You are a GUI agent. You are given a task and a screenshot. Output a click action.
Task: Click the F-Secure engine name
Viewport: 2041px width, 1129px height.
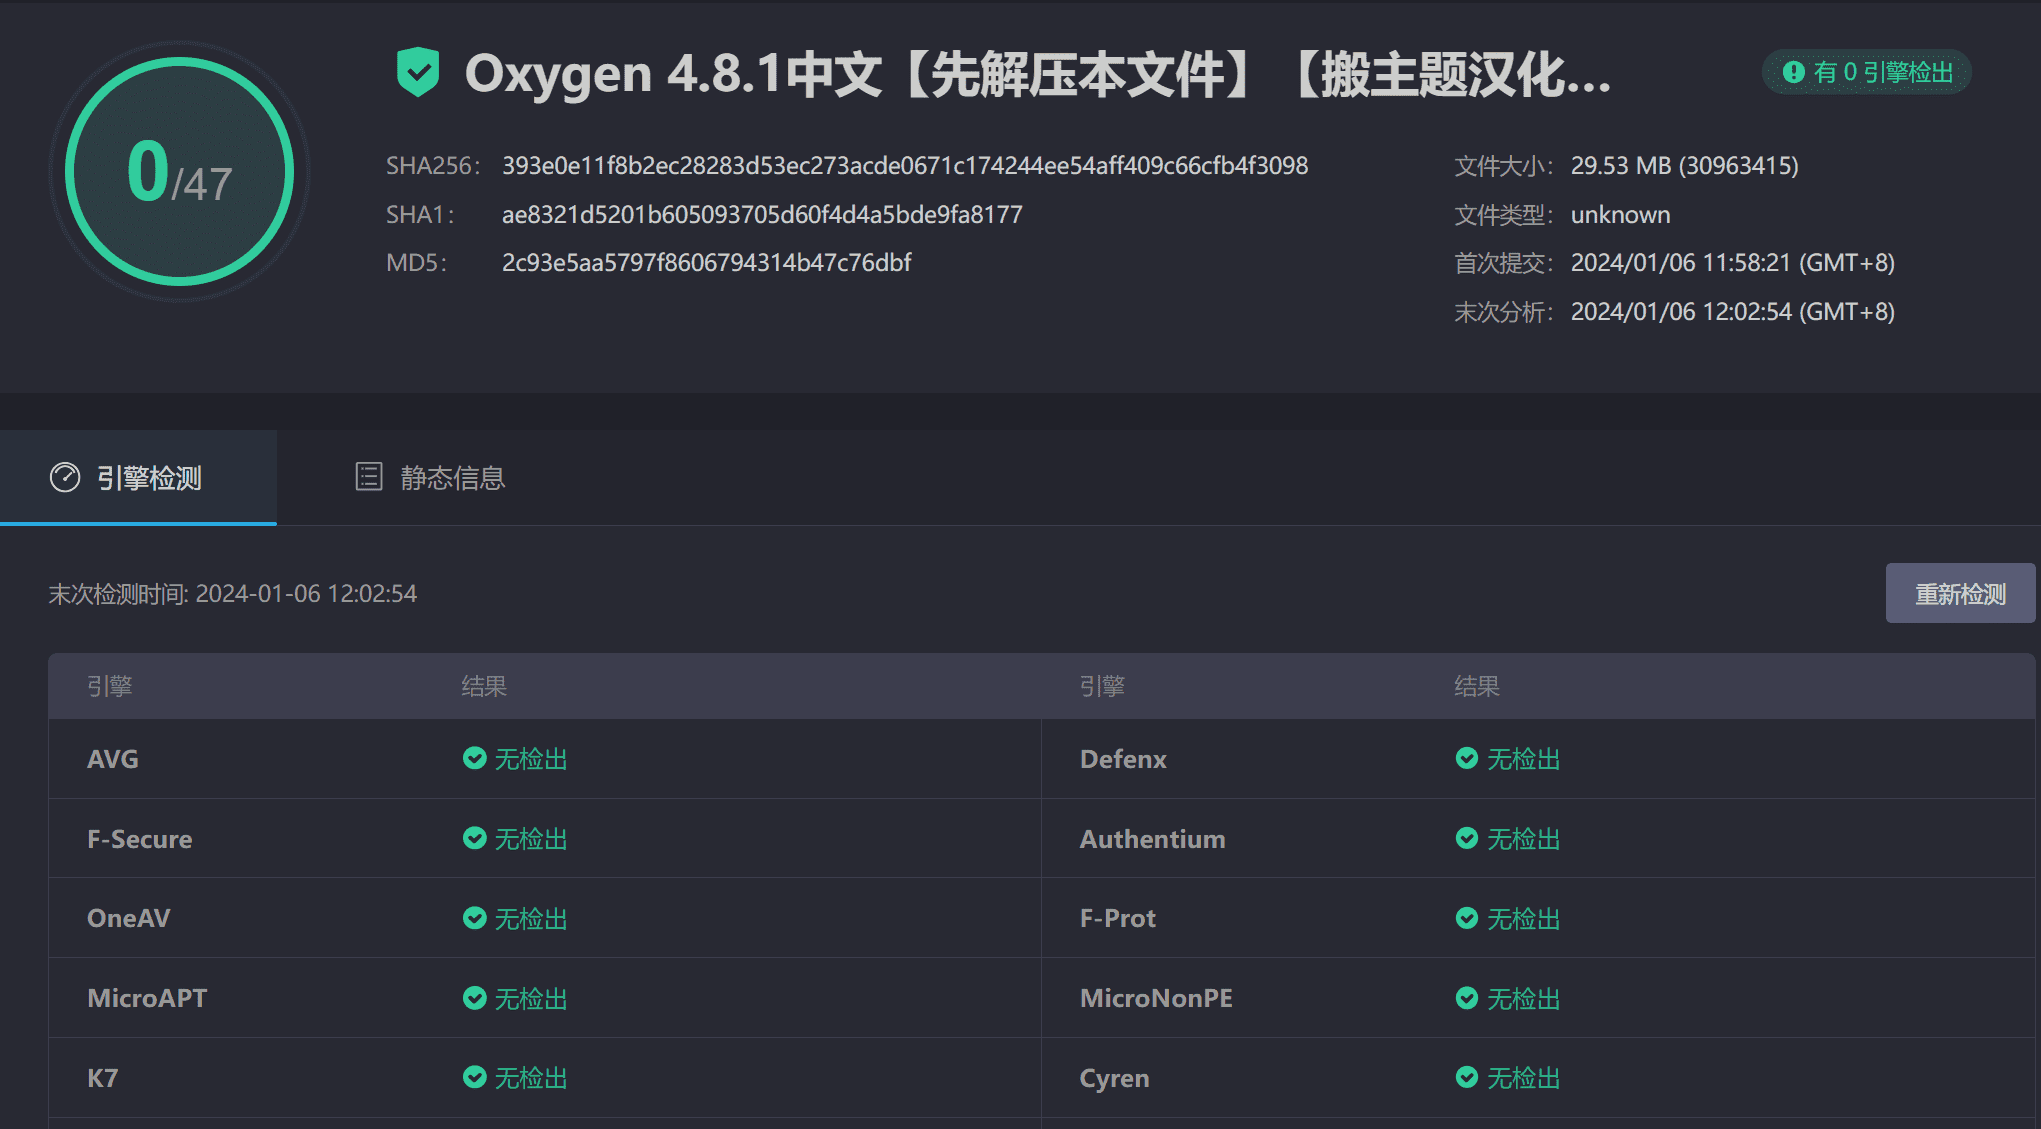click(x=140, y=839)
